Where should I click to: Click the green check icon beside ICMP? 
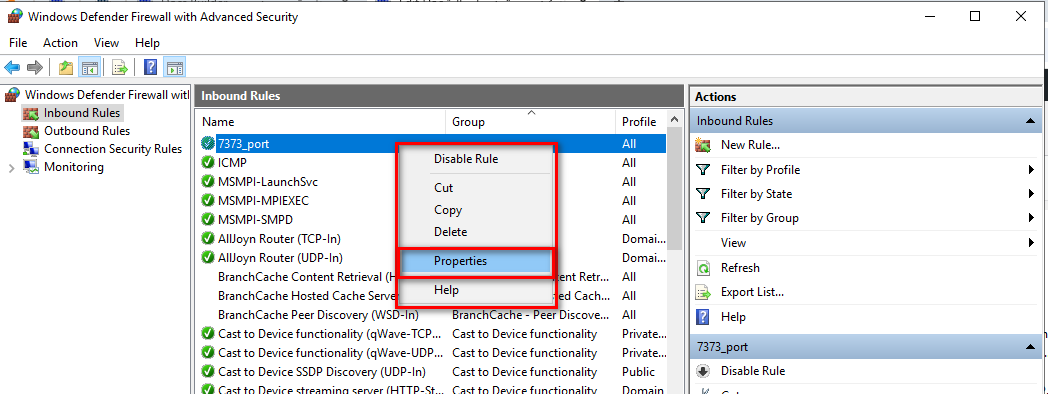click(208, 163)
